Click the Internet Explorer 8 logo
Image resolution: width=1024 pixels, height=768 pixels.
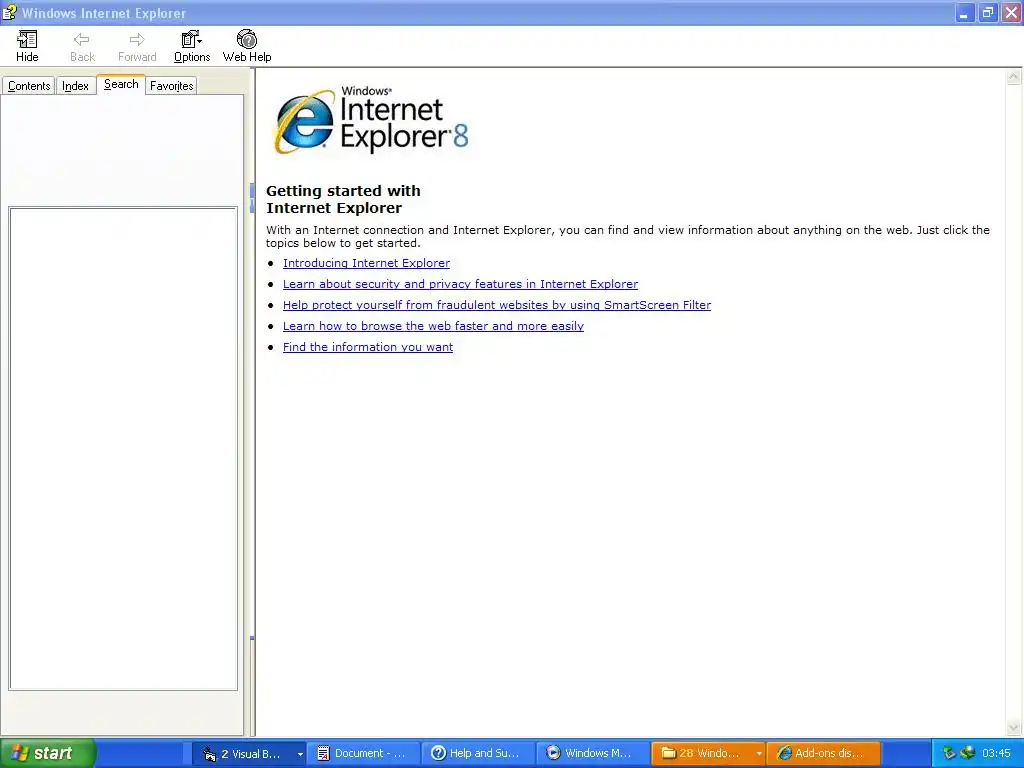point(371,120)
